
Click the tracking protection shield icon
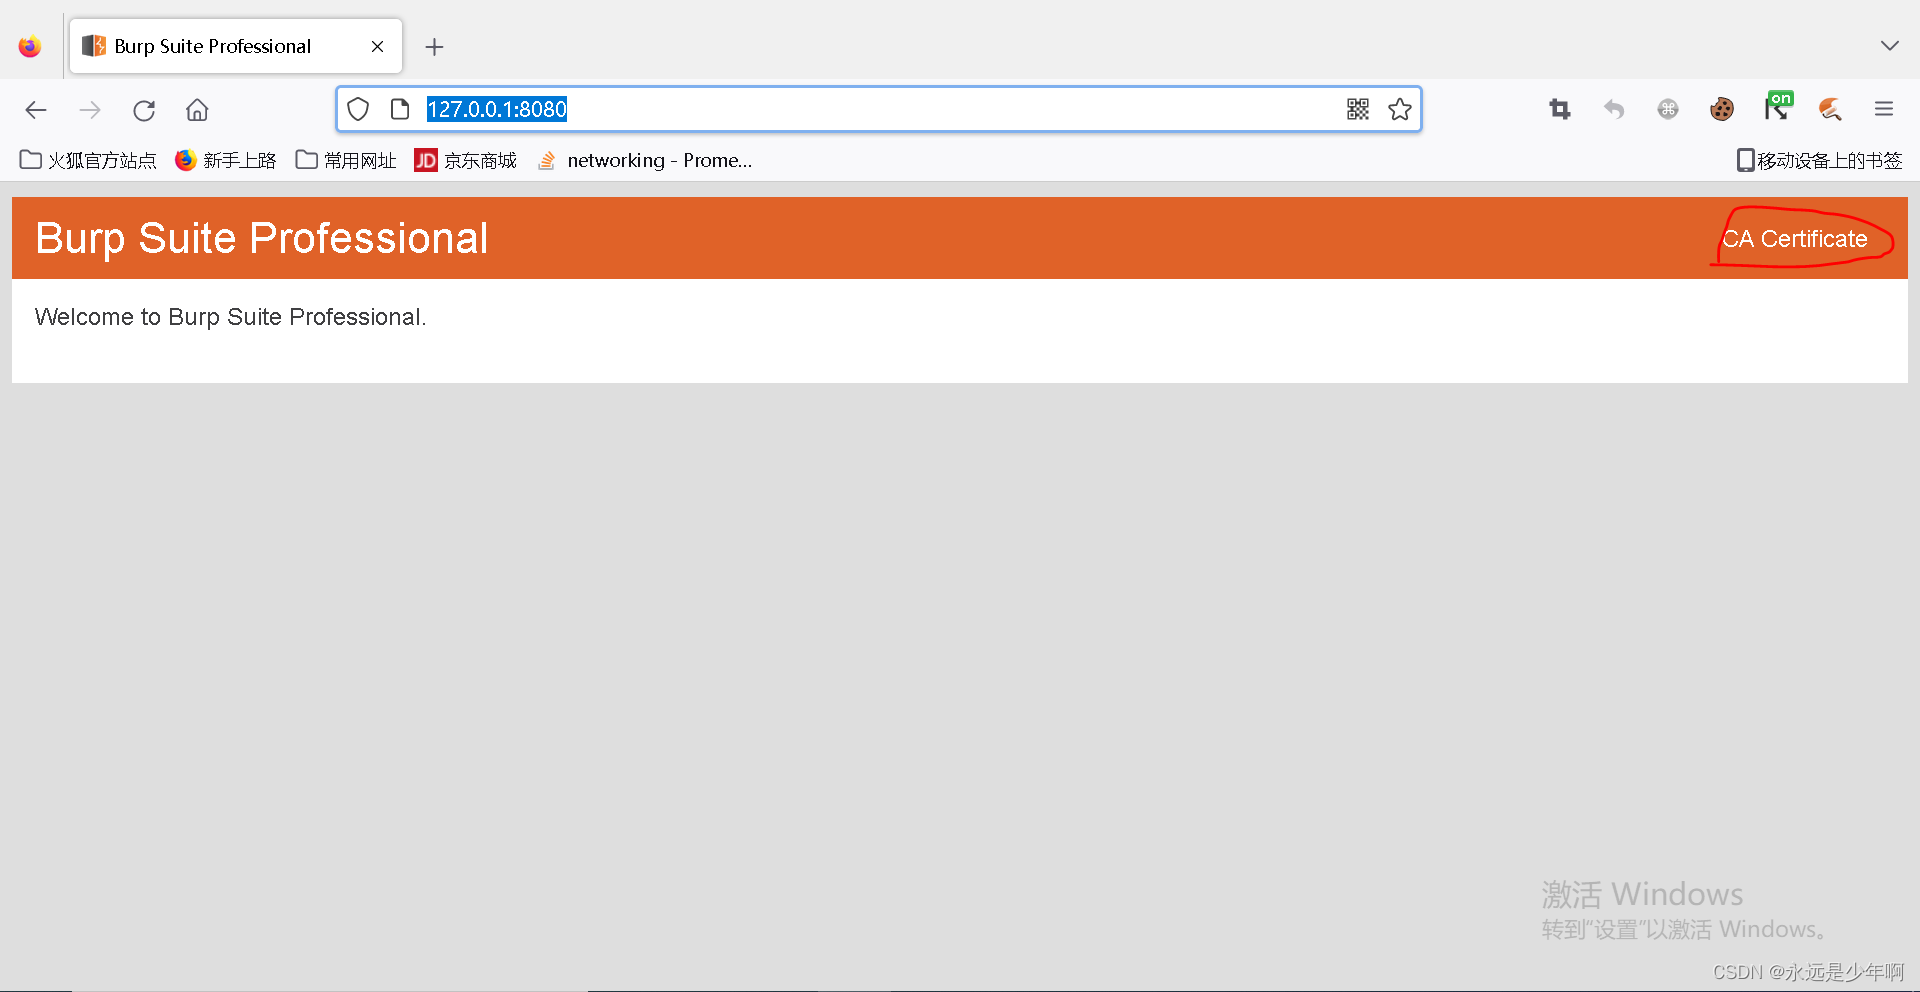click(x=358, y=109)
